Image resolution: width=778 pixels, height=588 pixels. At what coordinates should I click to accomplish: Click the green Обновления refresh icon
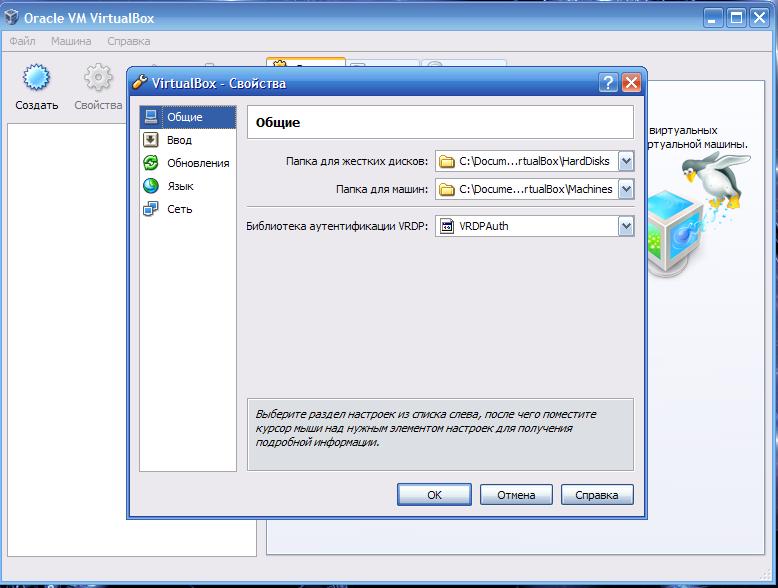click(151, 162)
